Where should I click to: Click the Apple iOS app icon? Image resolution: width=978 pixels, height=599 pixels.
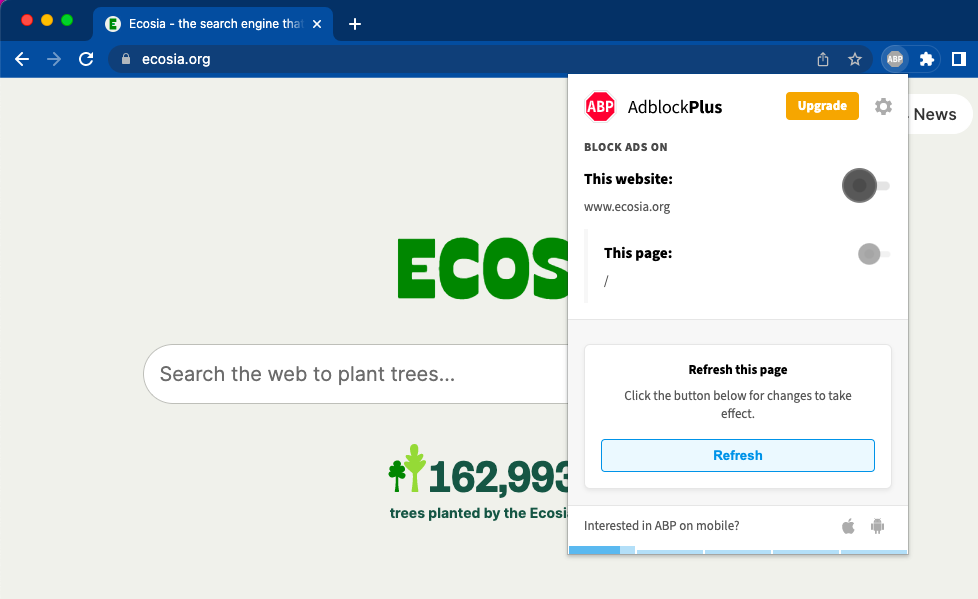[x=848, y=526]
